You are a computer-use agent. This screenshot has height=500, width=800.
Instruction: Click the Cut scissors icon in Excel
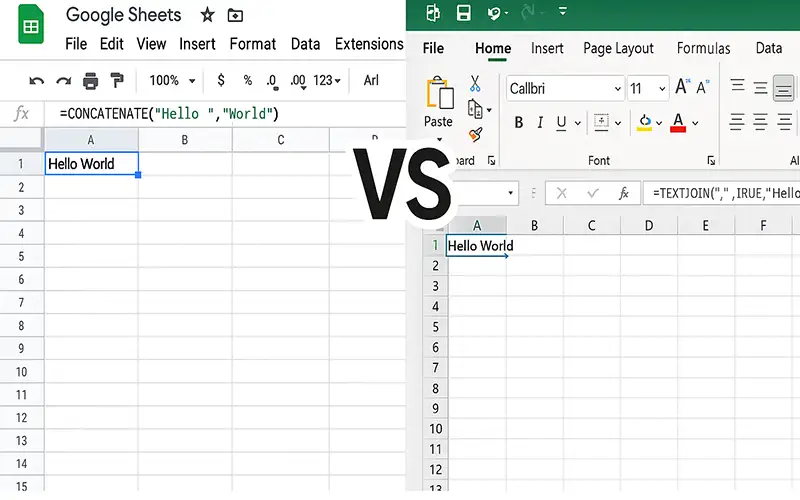click(x=475, y=84)
